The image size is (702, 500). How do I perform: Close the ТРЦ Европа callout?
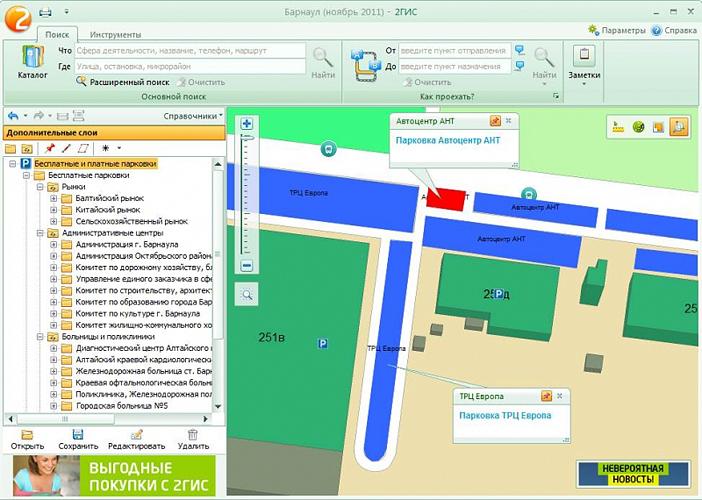(560, 396)
